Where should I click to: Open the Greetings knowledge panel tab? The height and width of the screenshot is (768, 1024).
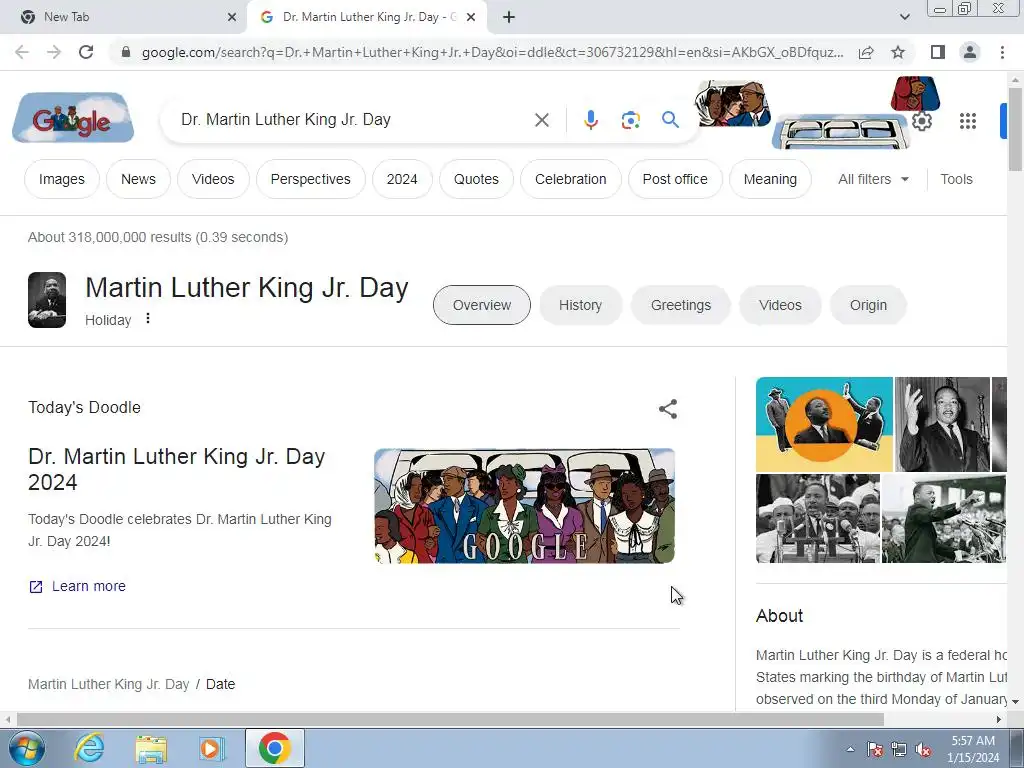680,305
